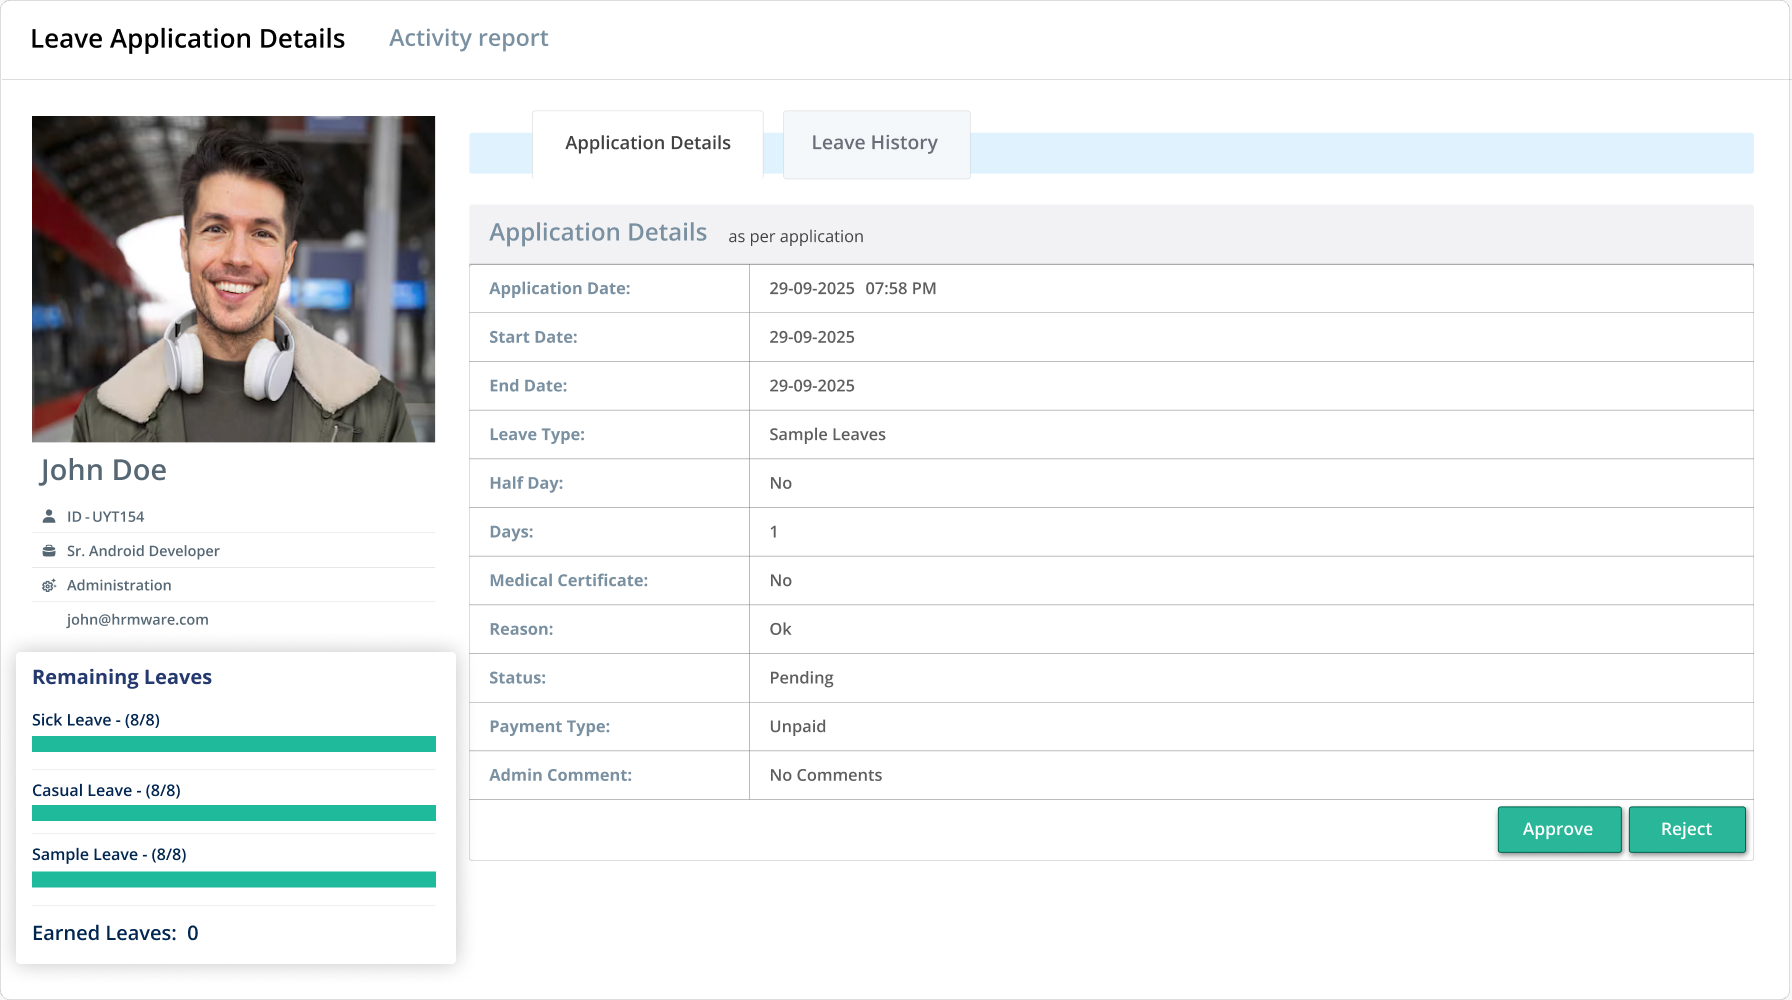
Task: Click the briefcase icon next to Sr. Android Developer
Action: (x=48, y=551)
